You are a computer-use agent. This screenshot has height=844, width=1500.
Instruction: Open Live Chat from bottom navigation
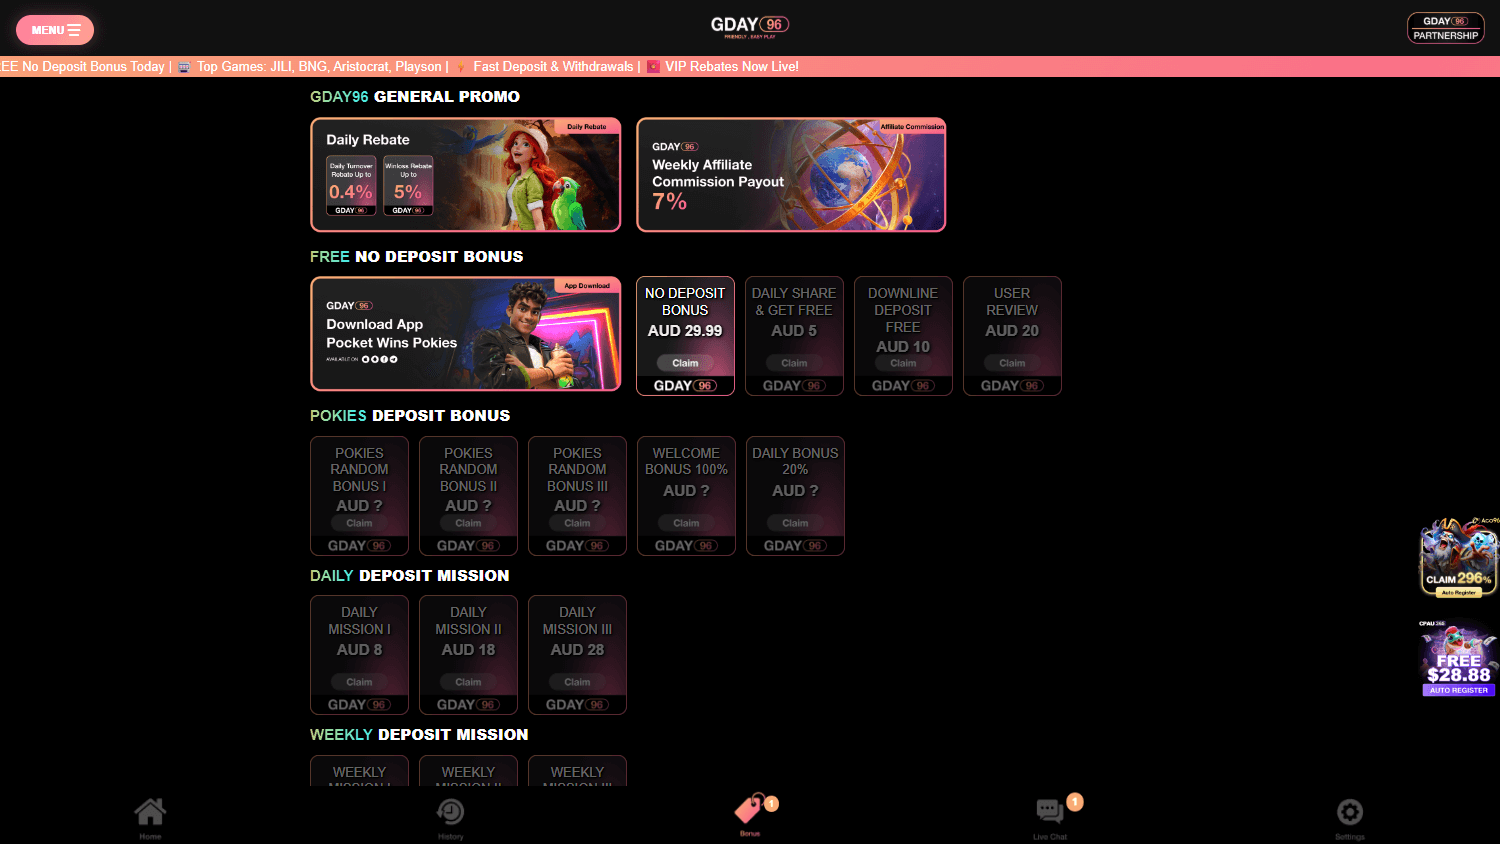(1049, 815)
